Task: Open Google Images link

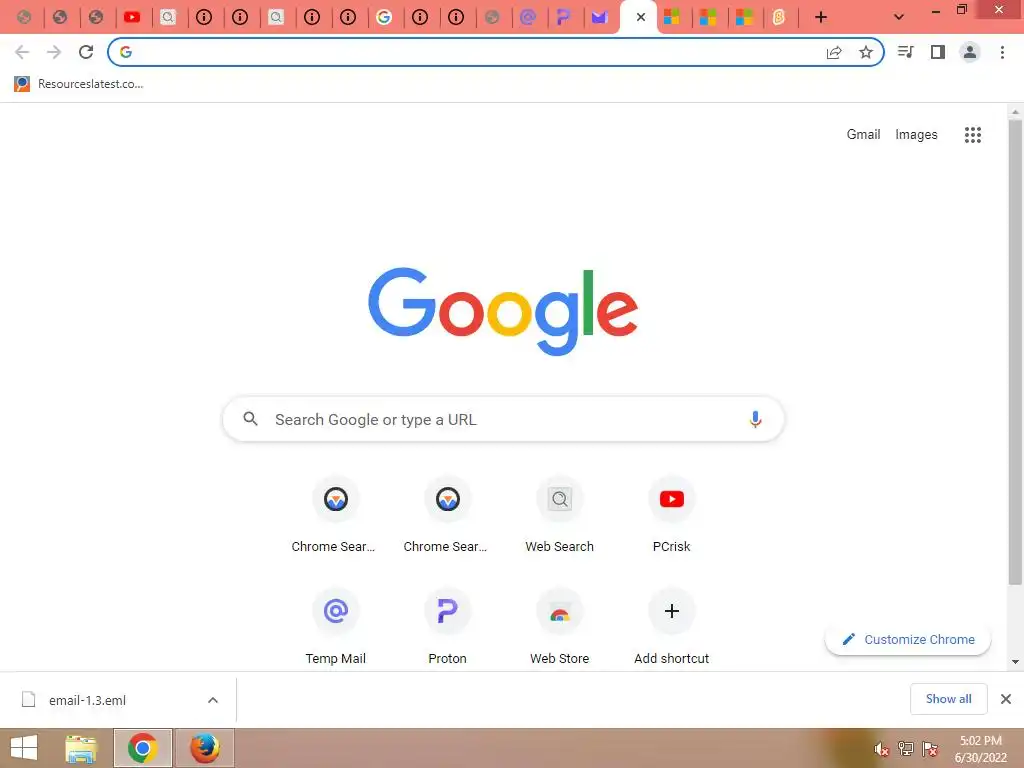Action: [x=916, y=135]
